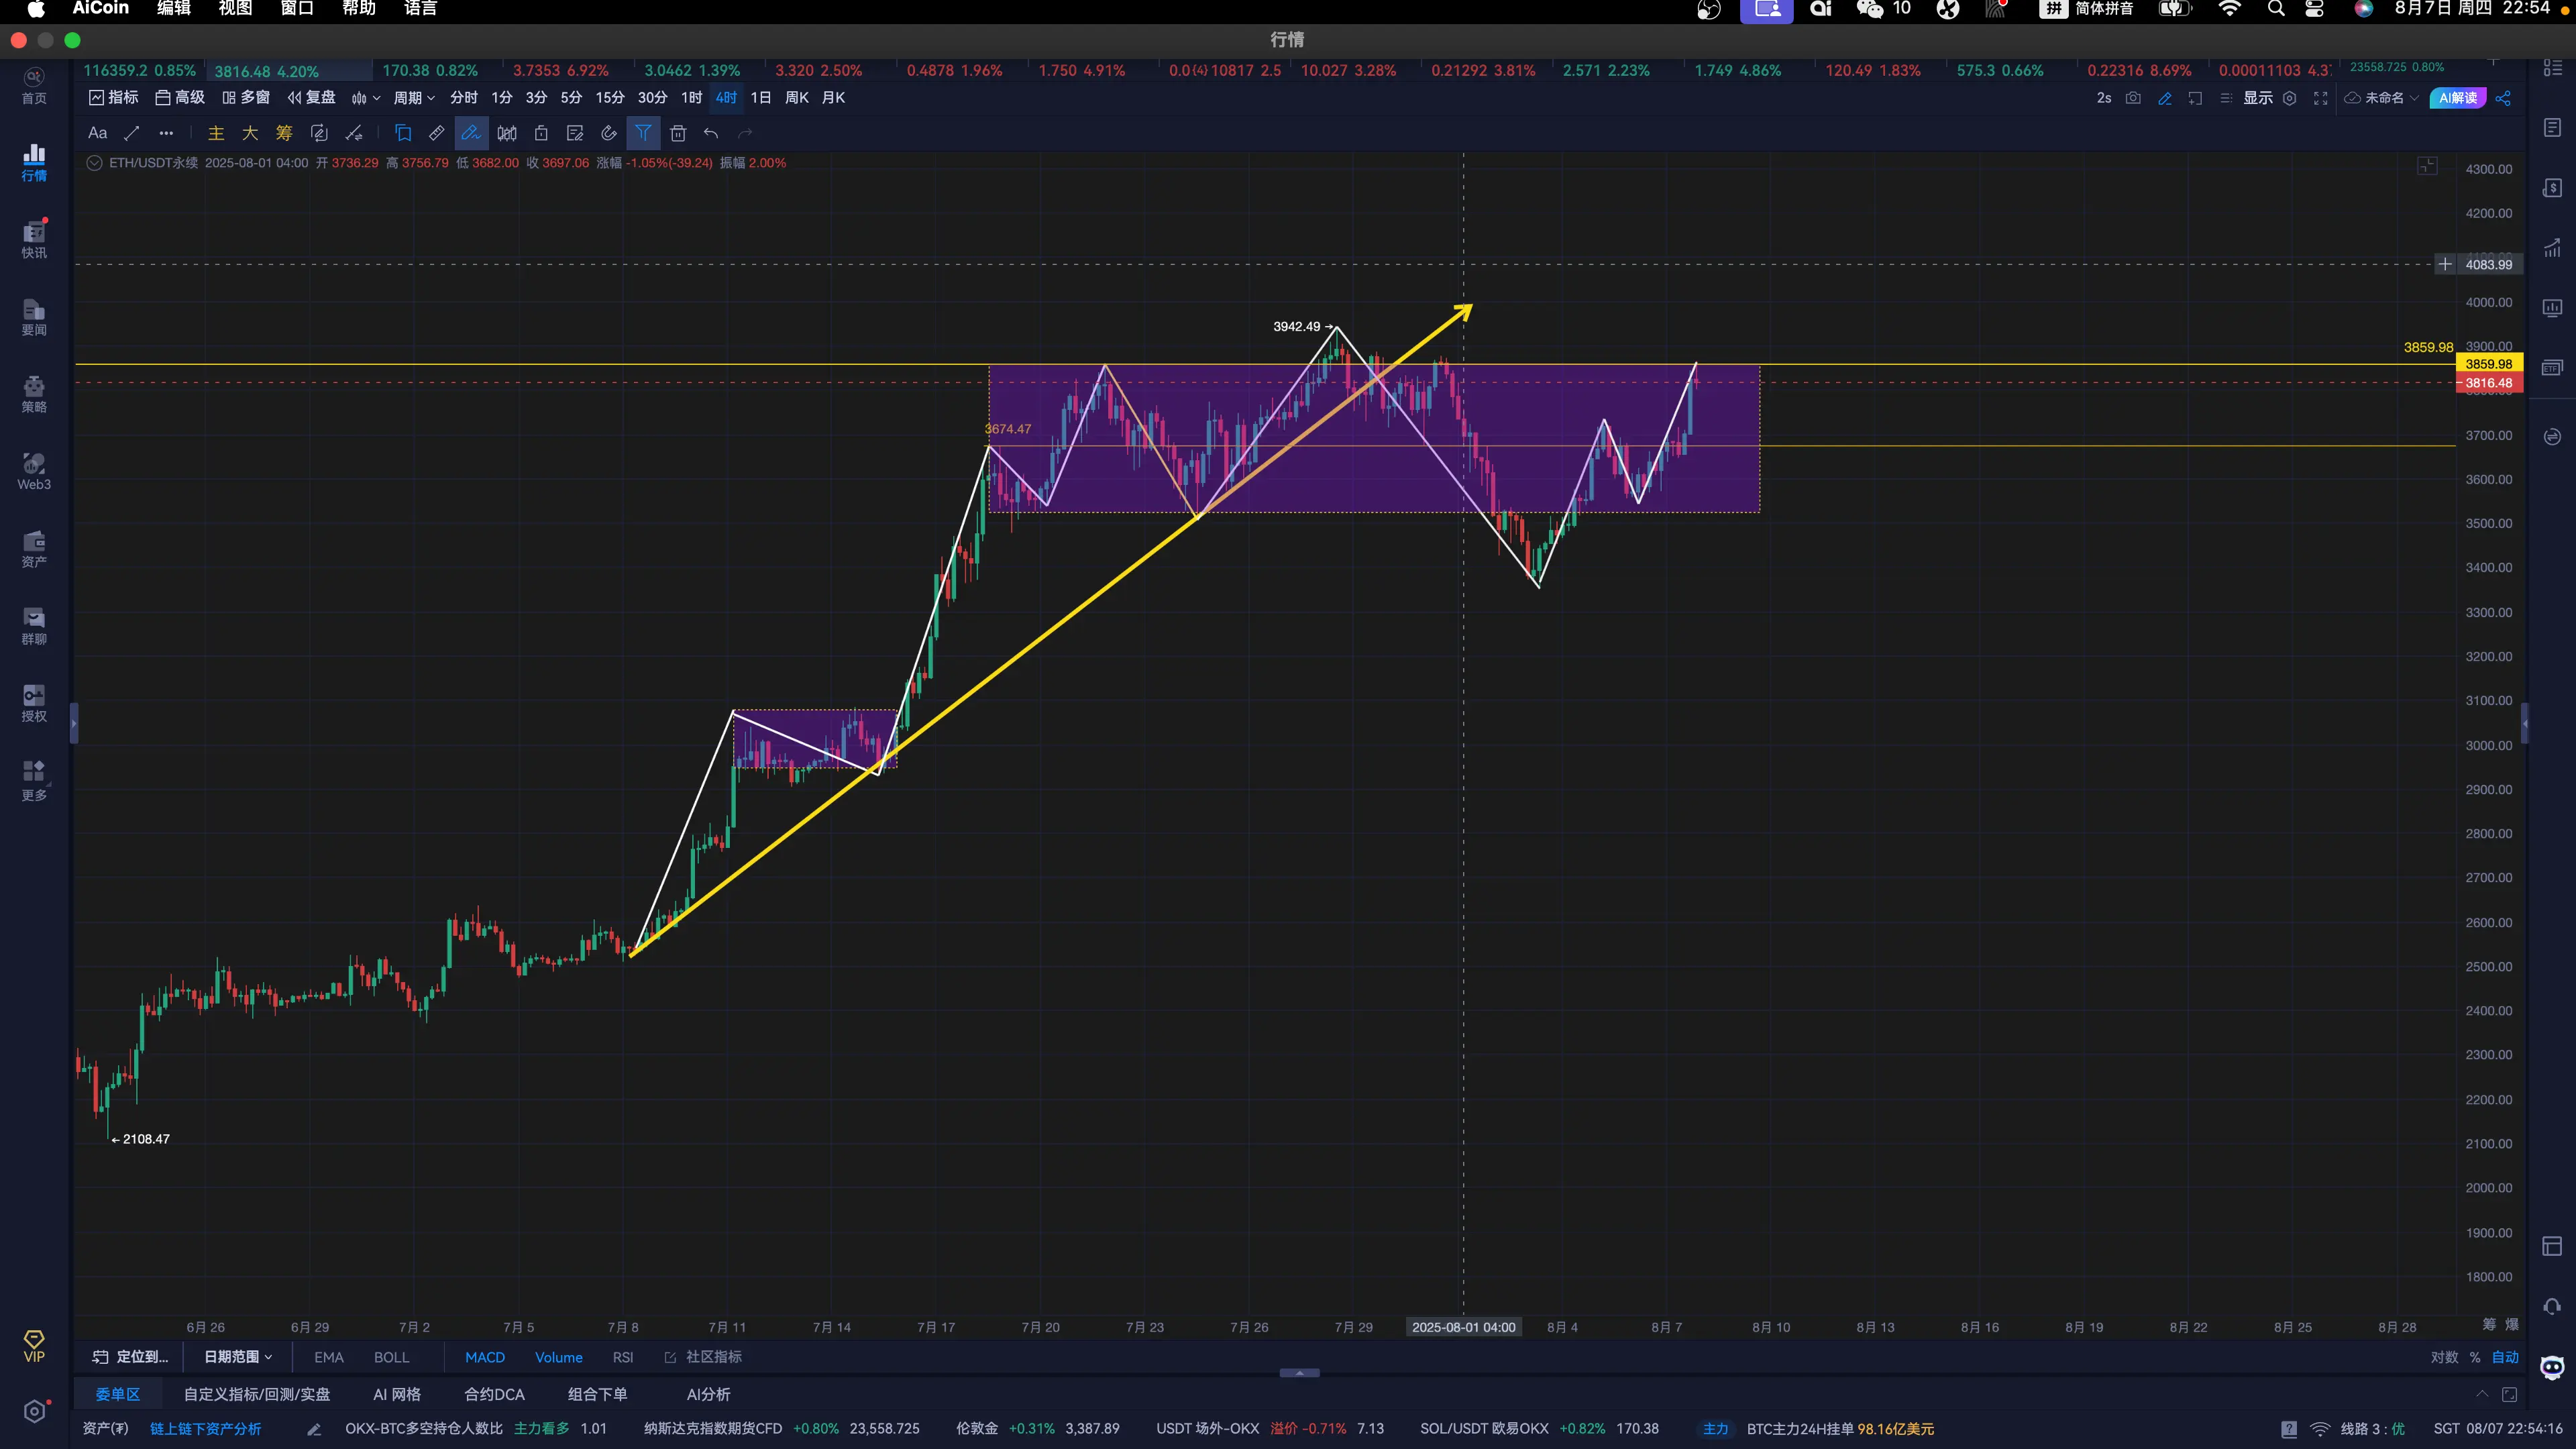
Task: Select the ruler measurement tool
Action: [436, 133]
